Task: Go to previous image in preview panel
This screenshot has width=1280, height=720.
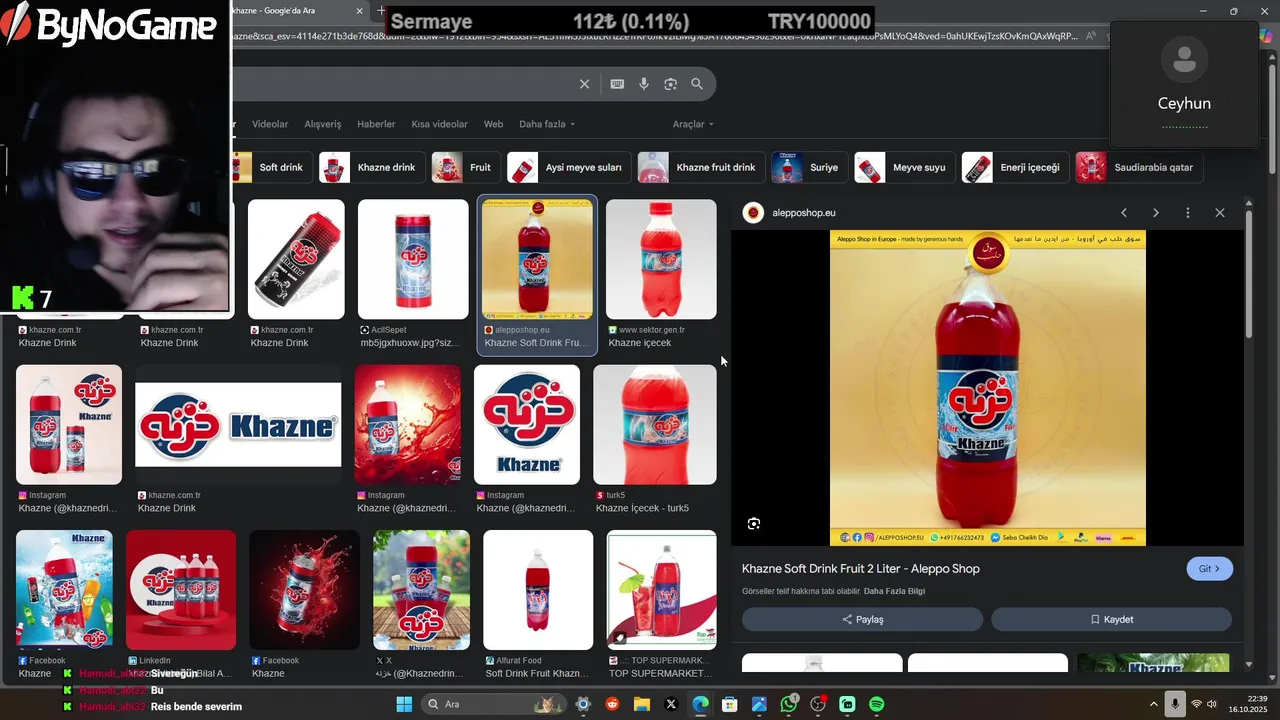Action: pyautogui.click(x=1124, y=213)
